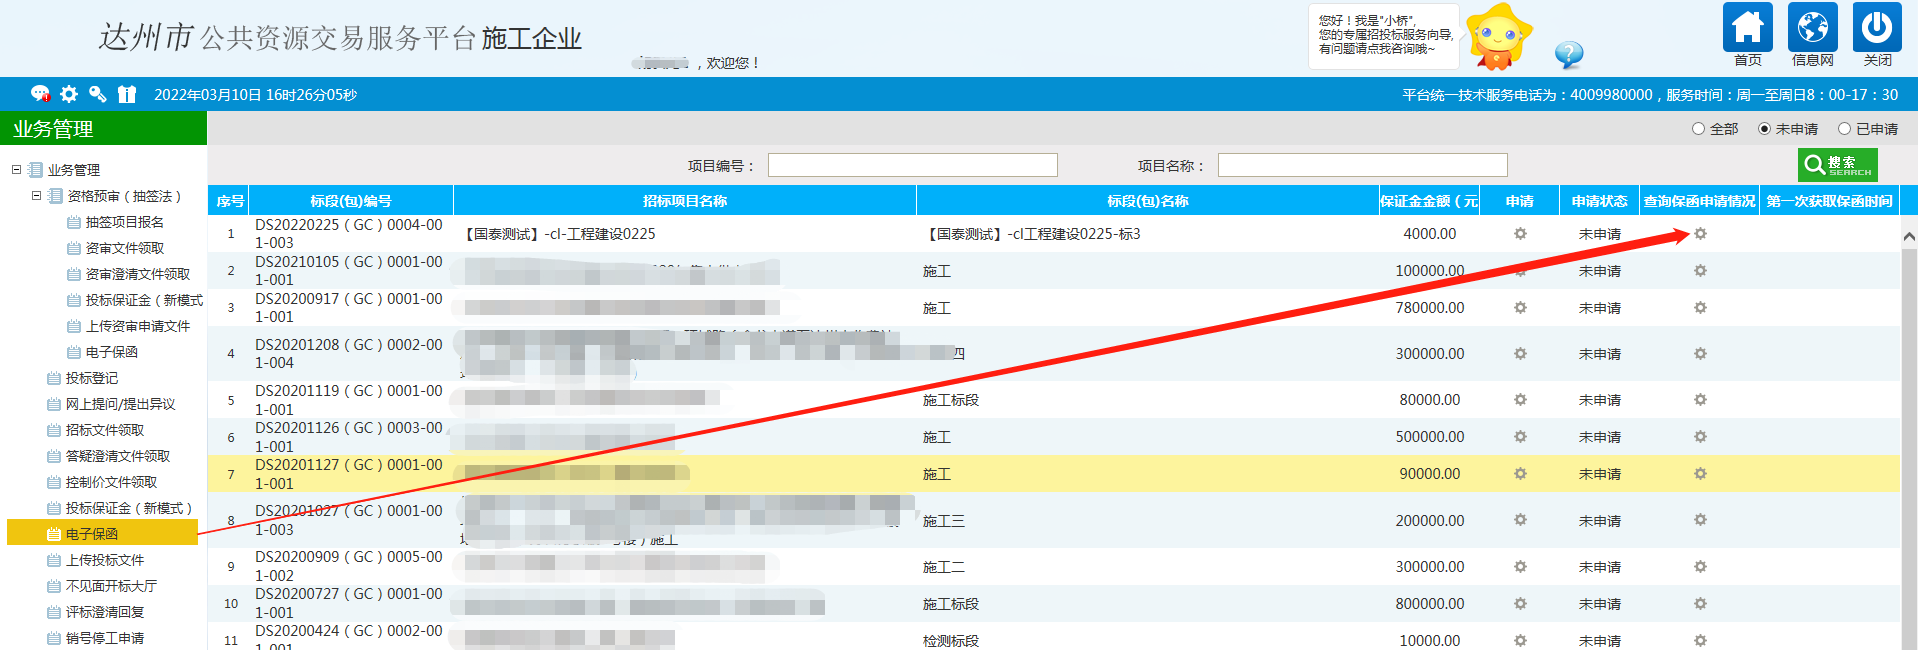Click the 关闭 power icon
The image size is (1918, 650).
coord(1877,28)
